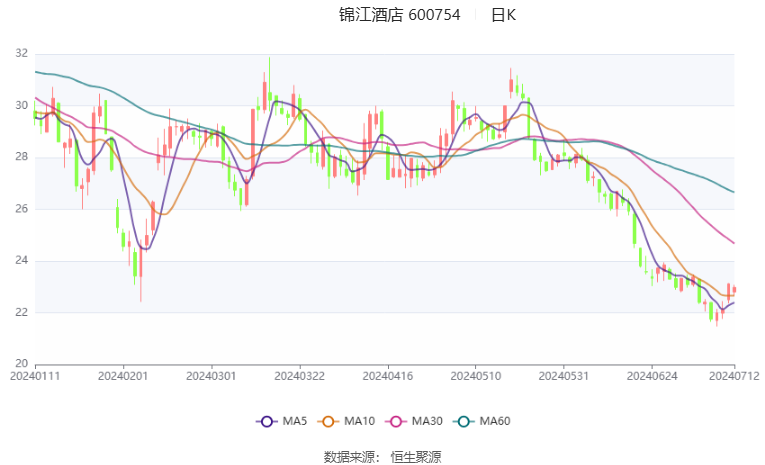Click the 20240416 date axis label
The height and width of the screenshot is (465, 765).
tap(388, 376)
